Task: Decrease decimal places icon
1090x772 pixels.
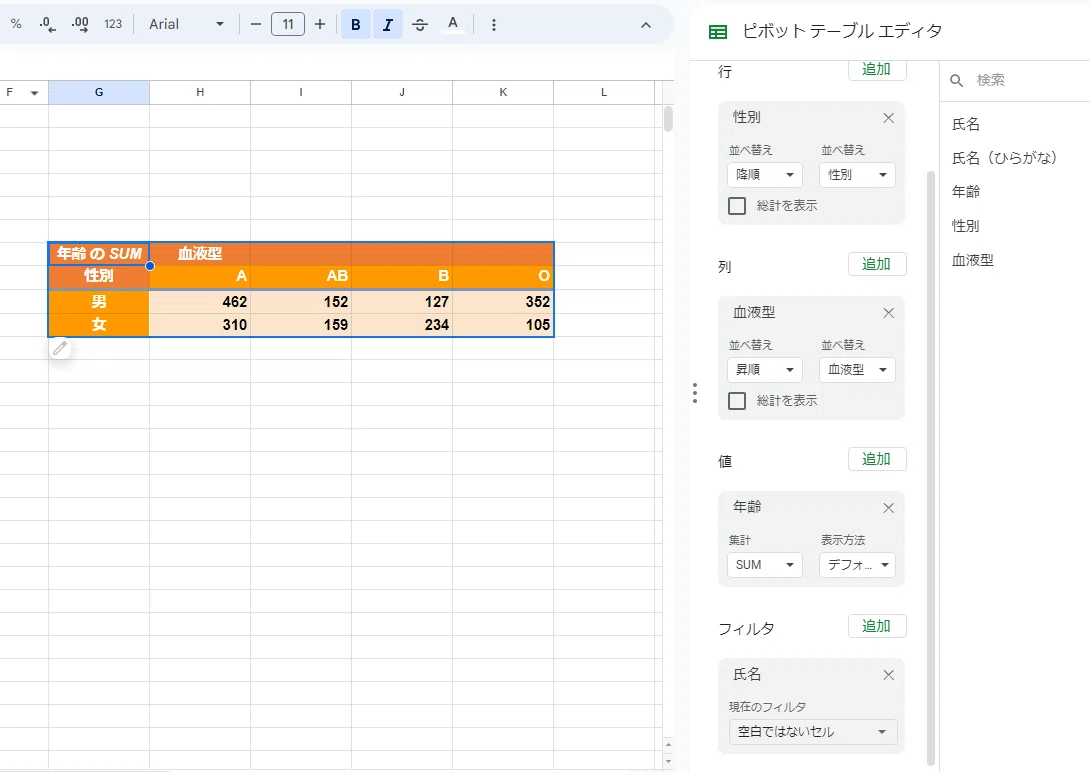Action: point(47,24)
